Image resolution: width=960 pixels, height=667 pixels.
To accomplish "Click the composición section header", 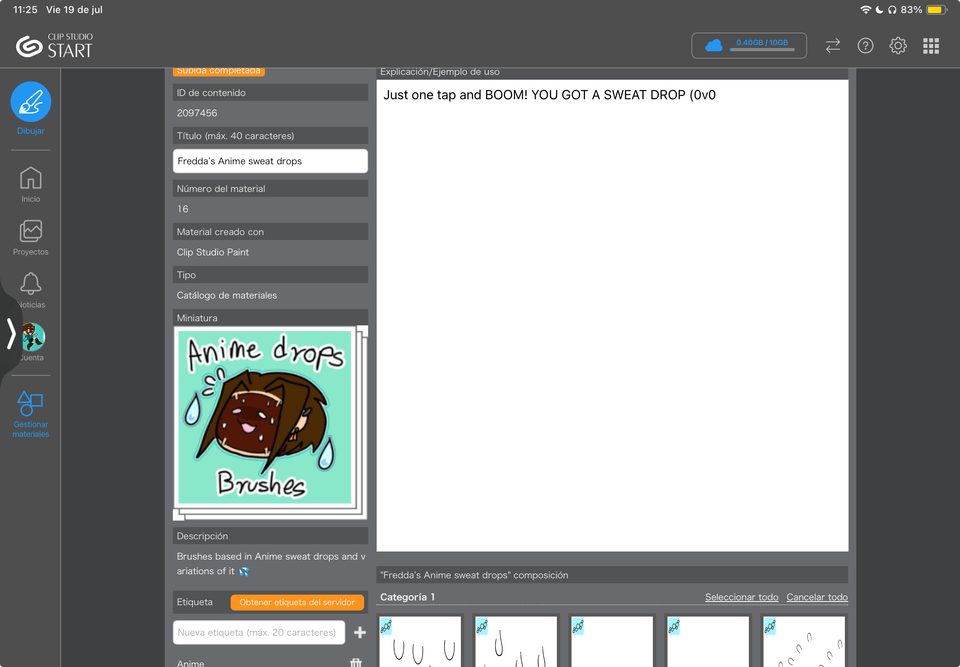I will (x=612, y=575).
